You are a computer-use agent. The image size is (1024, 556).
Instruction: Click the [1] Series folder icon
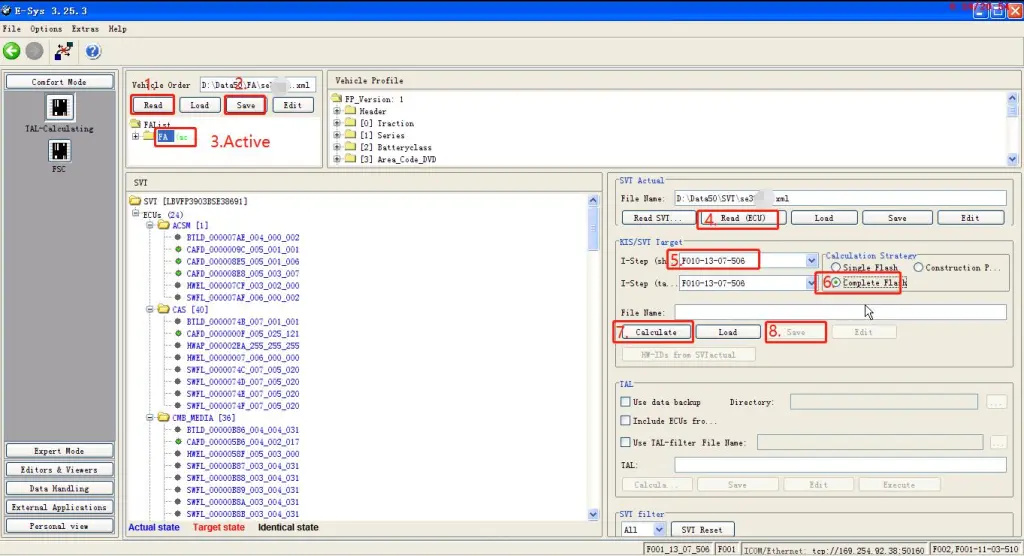click(x=350, y=135)
